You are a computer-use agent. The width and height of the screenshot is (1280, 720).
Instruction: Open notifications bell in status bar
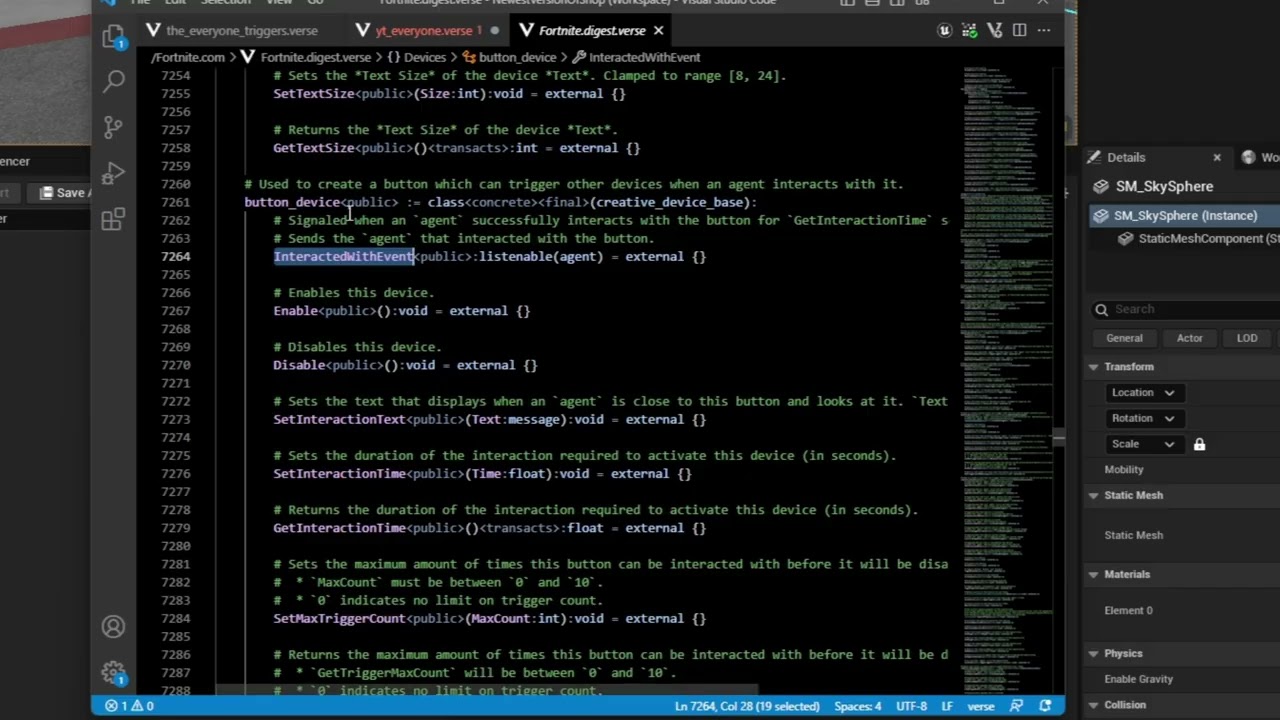pos(1046,706)
